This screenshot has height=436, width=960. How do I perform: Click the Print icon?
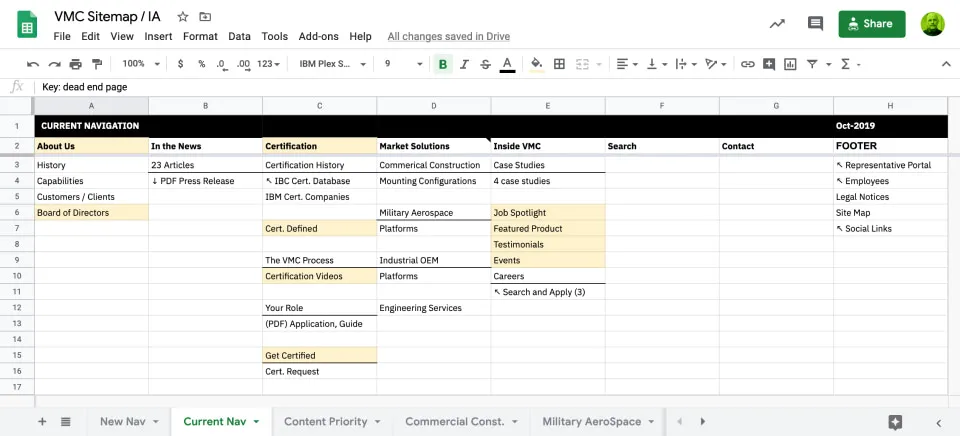click(x=76, y=64)
